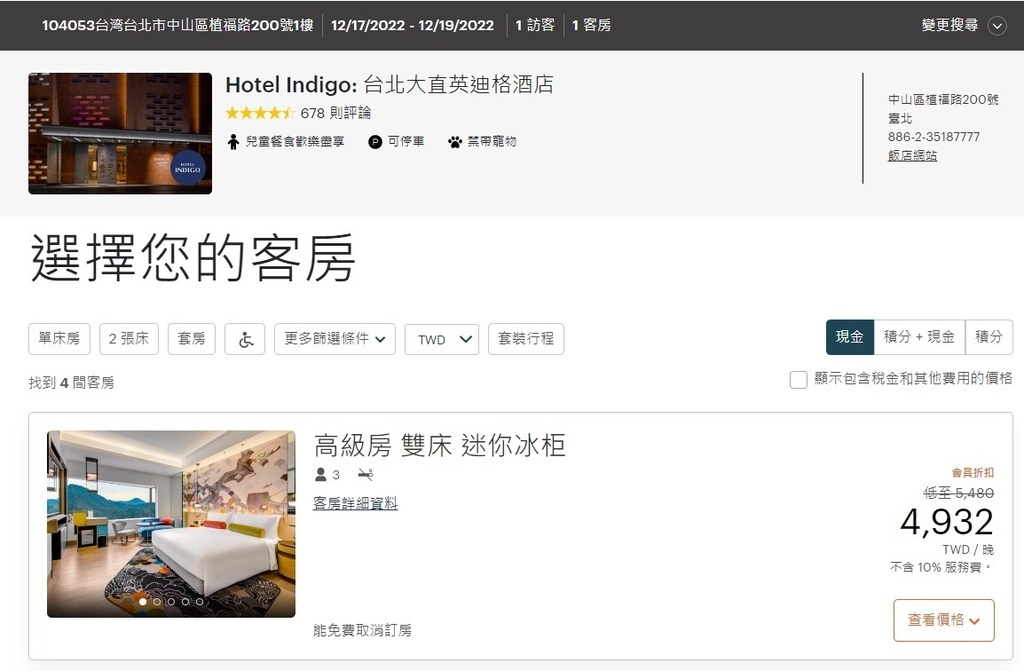This screenshot has height=671, width=1024.
Task: Click the 能免費取消訂房 text
Action: [362, 630]
